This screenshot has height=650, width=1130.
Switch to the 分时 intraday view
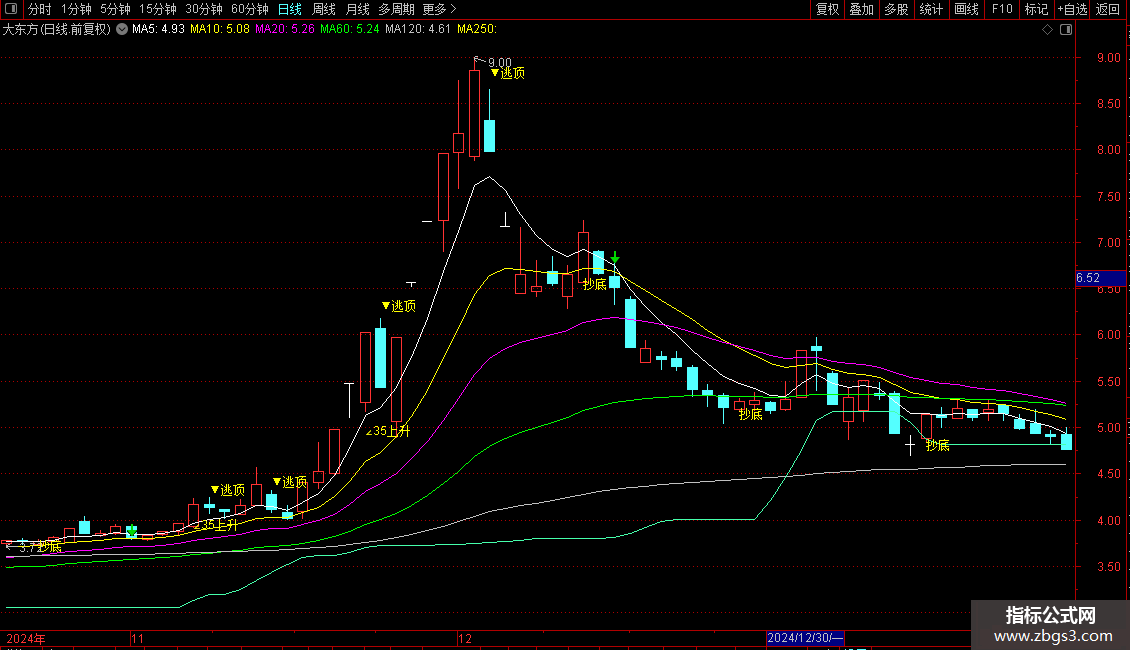[x=40, y=10]
